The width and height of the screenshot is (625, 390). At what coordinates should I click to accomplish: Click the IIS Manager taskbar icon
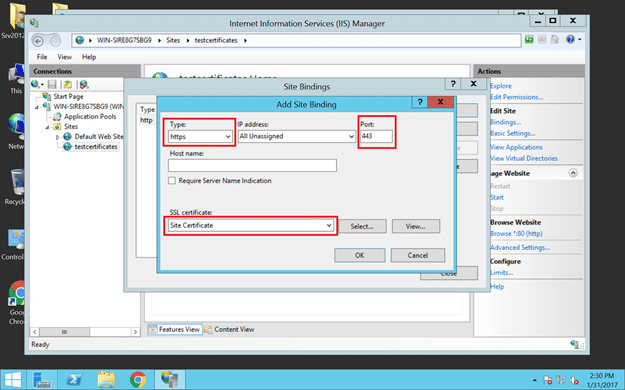click(x=170, y=379)
